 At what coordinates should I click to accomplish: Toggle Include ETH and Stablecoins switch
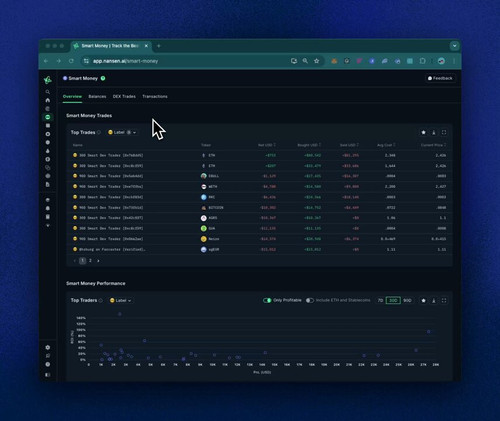tap(310, 300)
